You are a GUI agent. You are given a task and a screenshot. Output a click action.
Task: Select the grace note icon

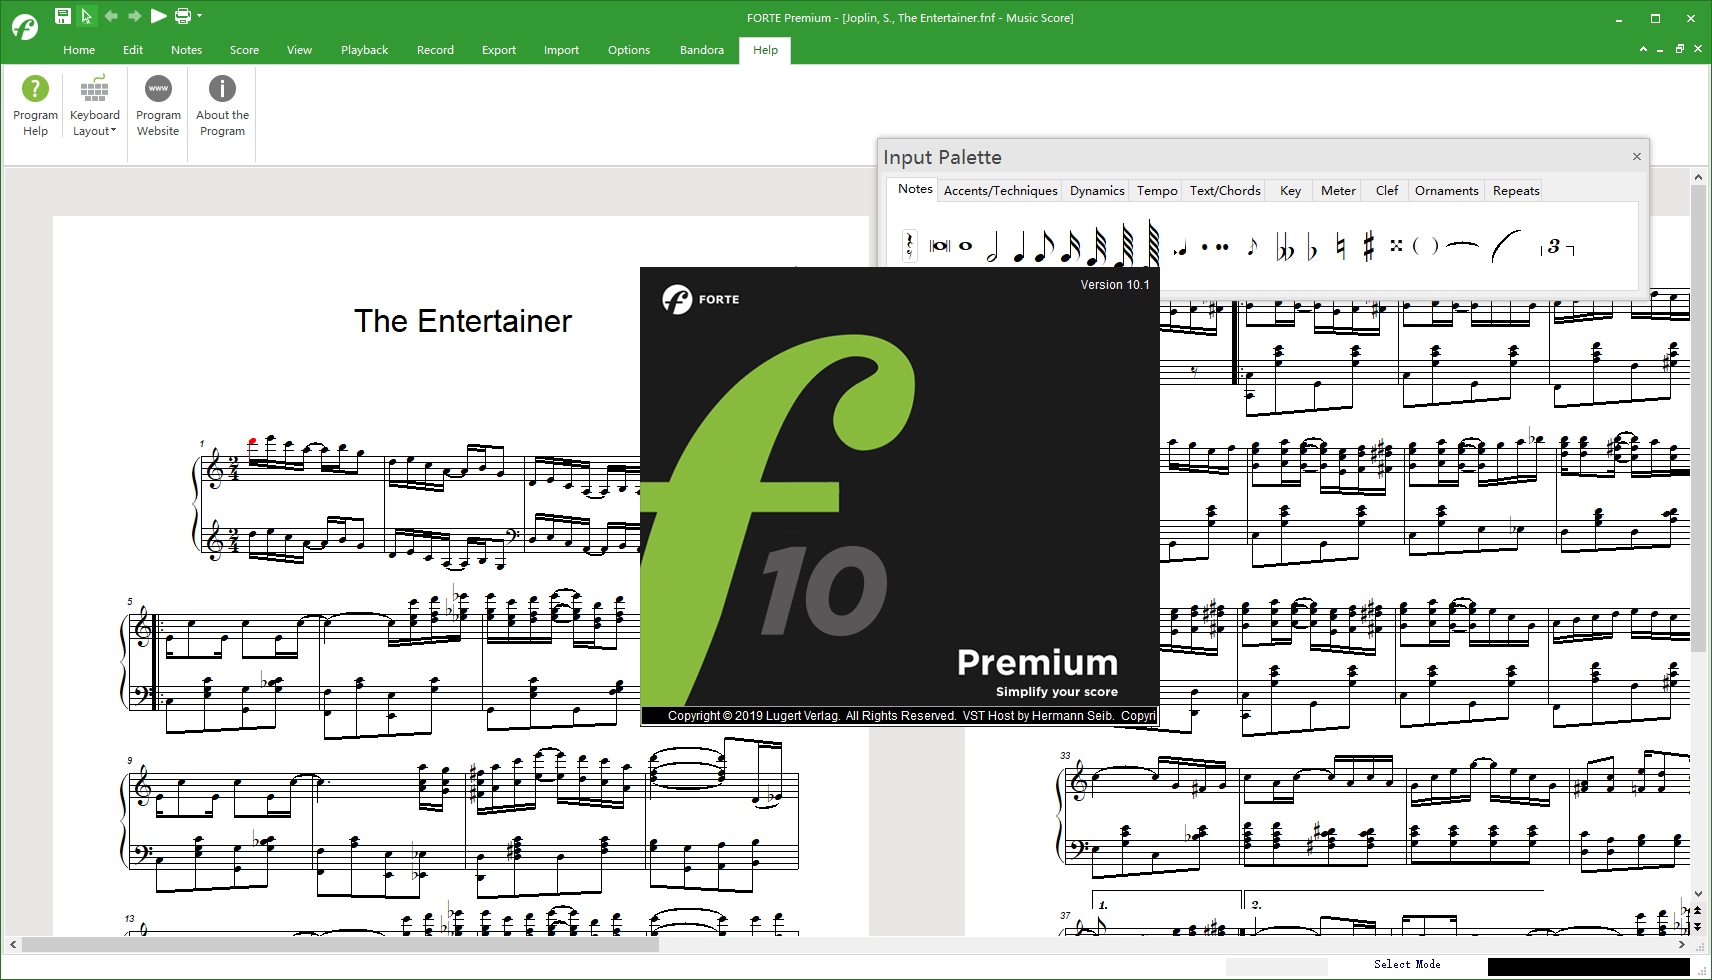[1252, 246]
